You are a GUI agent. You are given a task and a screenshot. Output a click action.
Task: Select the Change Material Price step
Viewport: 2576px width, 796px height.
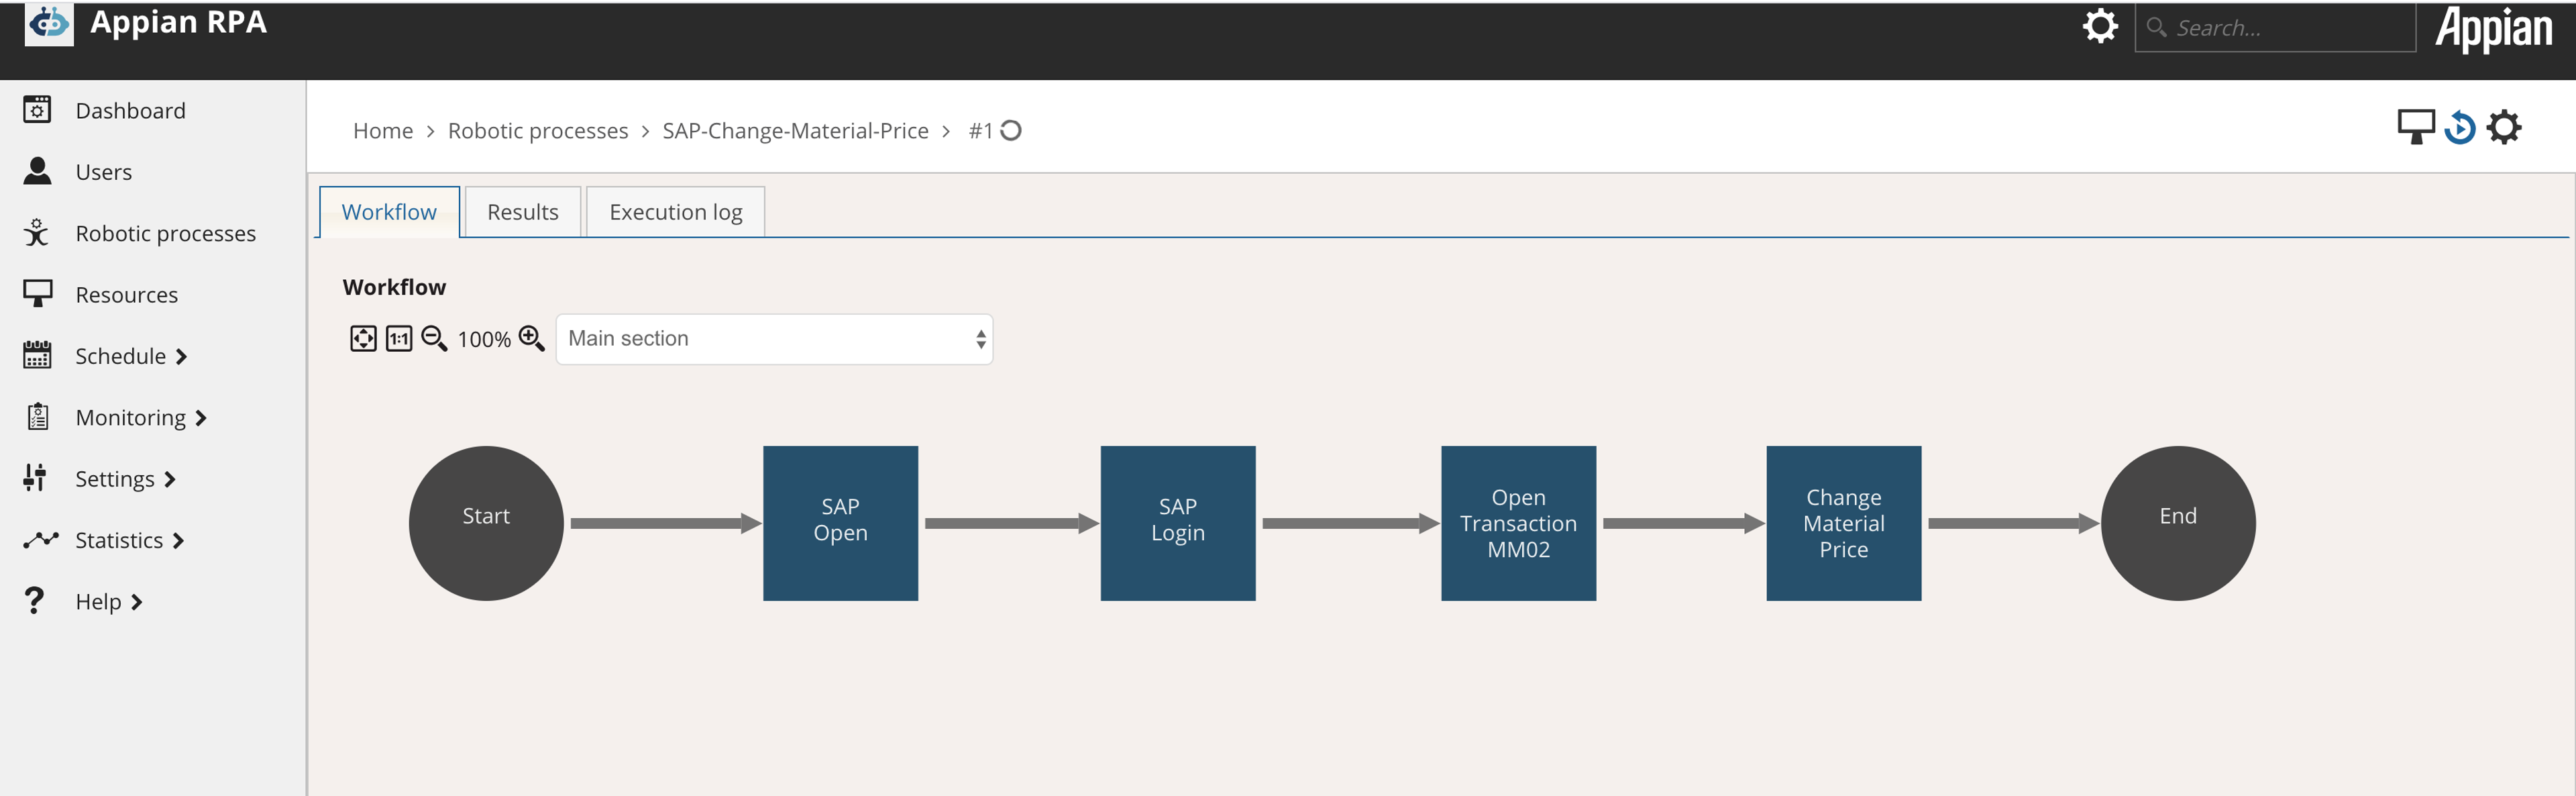pos(1843,523)
